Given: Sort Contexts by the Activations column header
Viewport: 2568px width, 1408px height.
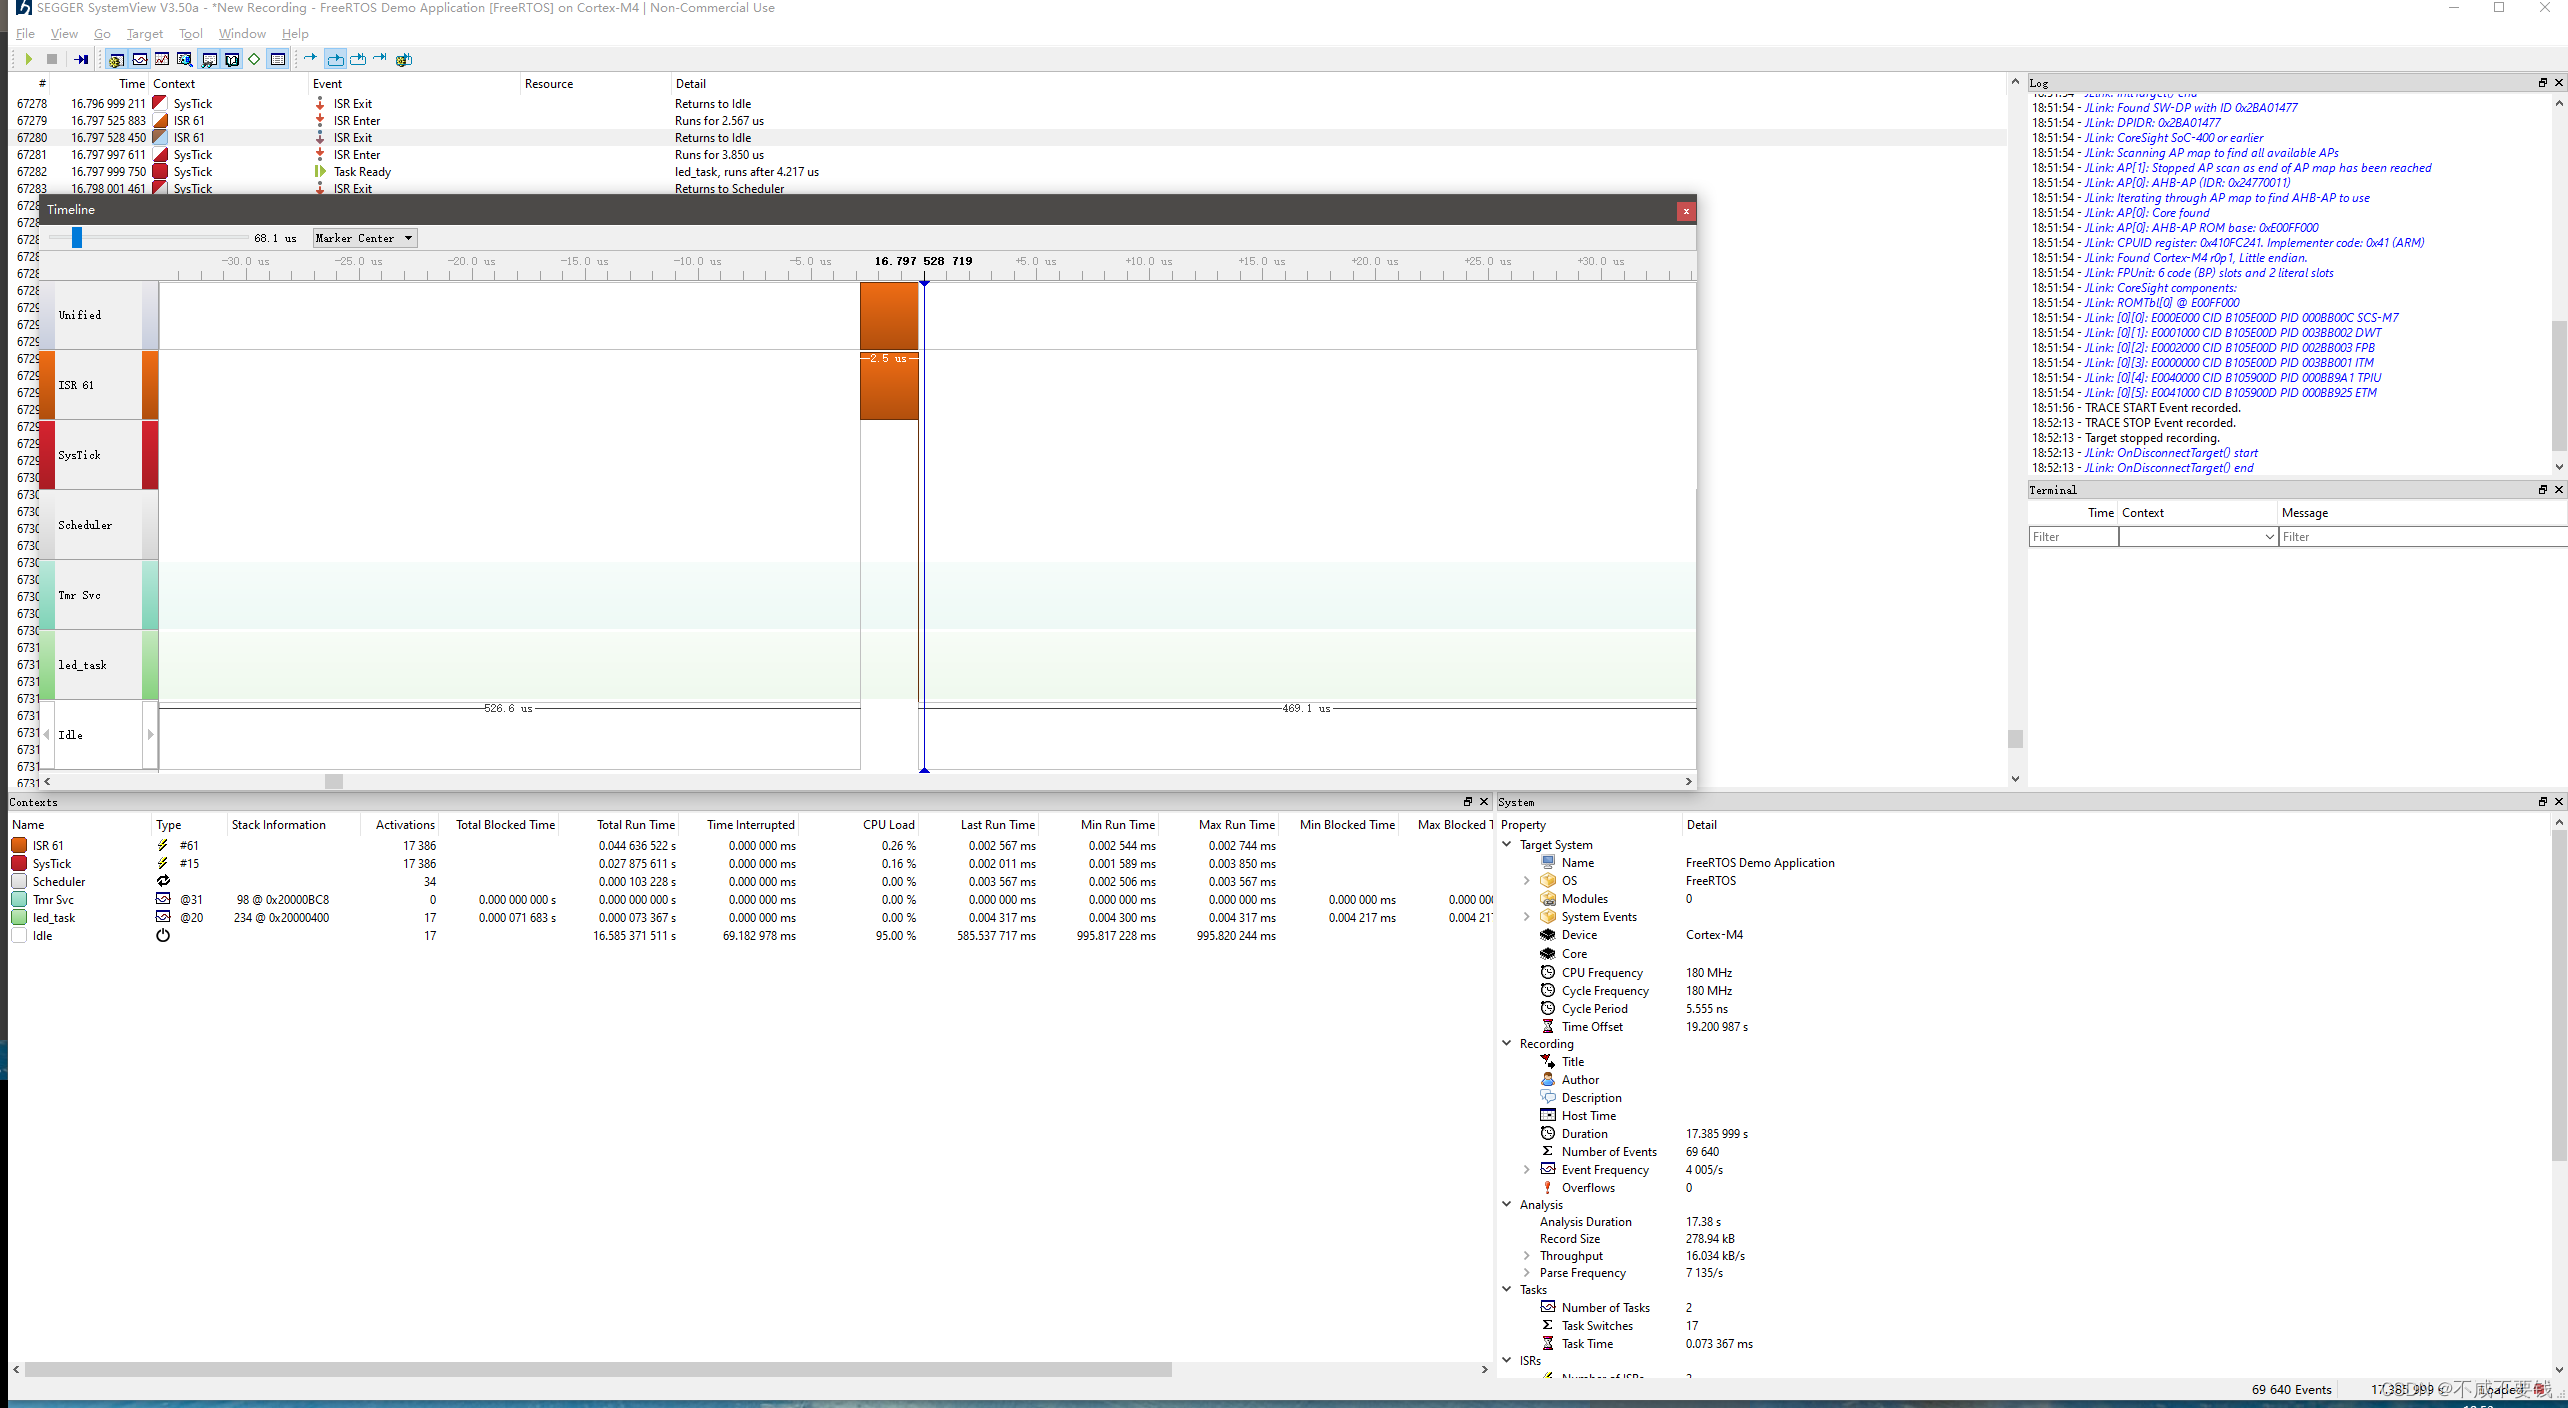Looking at the screenshot, I should [399, 825].
